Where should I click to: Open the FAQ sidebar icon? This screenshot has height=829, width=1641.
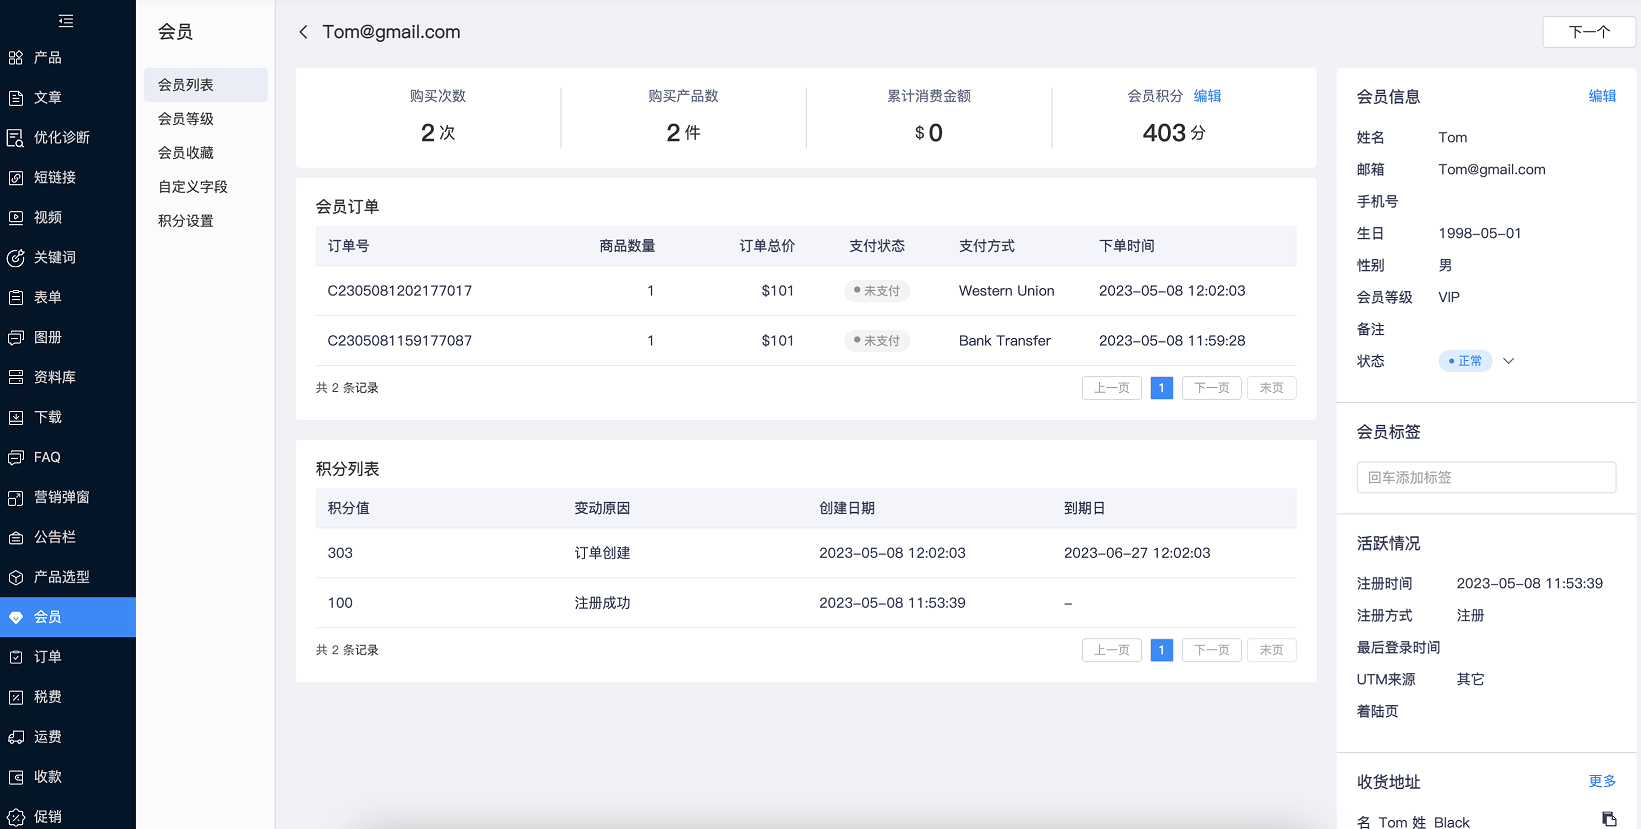coord(16,458)
